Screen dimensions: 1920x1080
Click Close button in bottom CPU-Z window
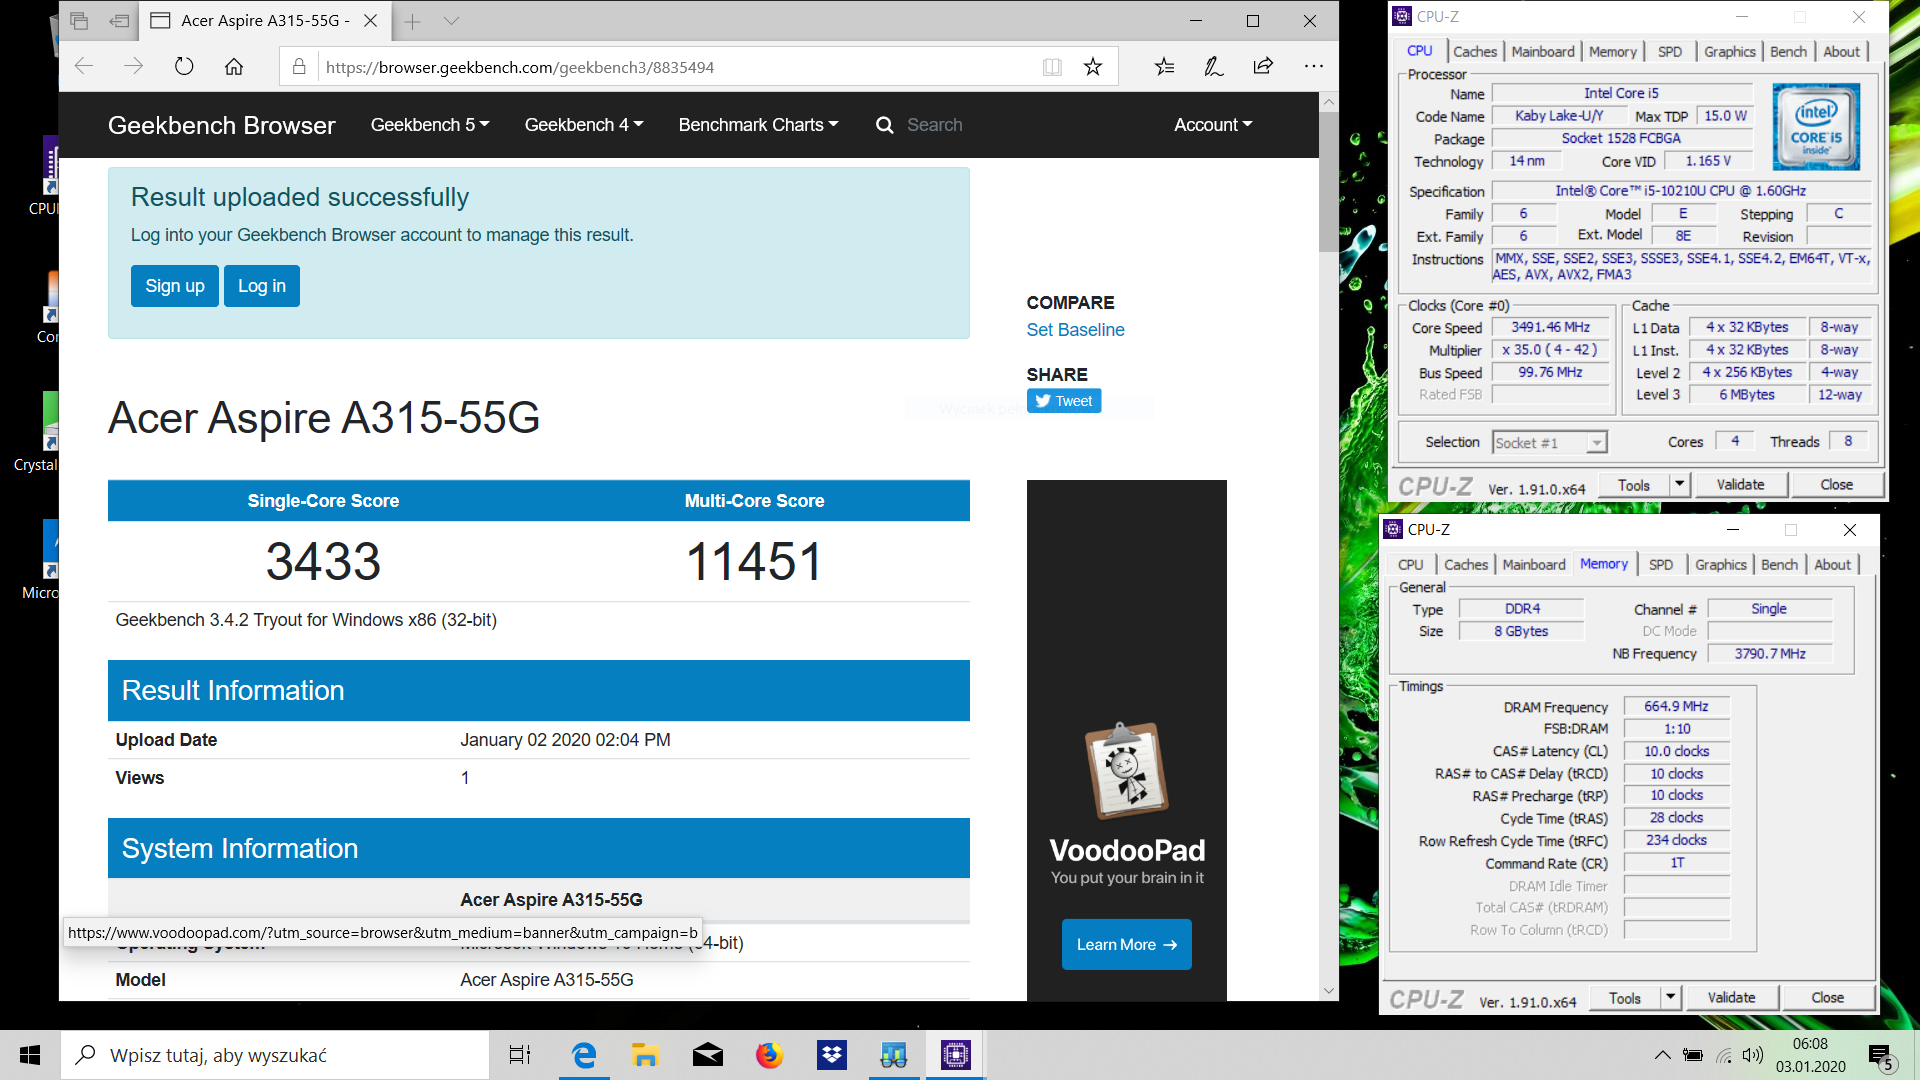[1827, 998]
